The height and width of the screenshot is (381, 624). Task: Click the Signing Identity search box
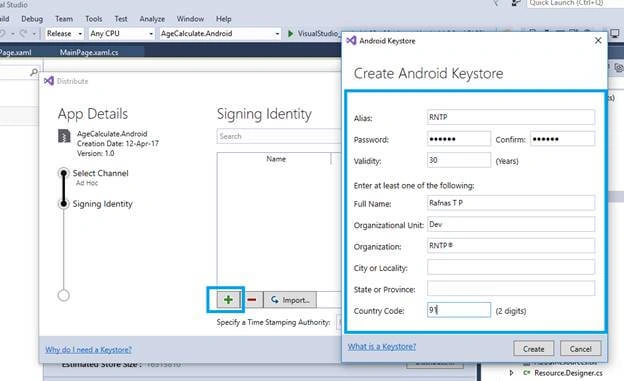(x=279, y=136)
